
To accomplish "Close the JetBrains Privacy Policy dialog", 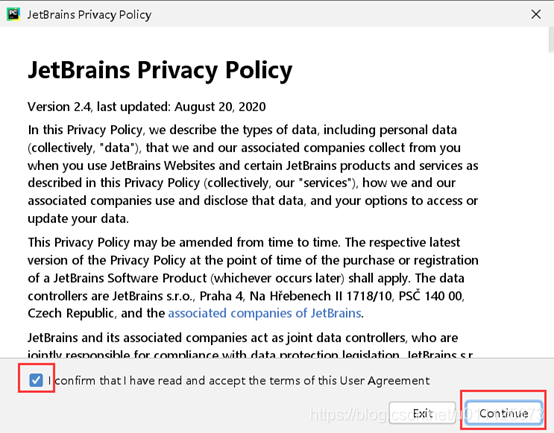I will pyautogui.click(x=536, y=14).
